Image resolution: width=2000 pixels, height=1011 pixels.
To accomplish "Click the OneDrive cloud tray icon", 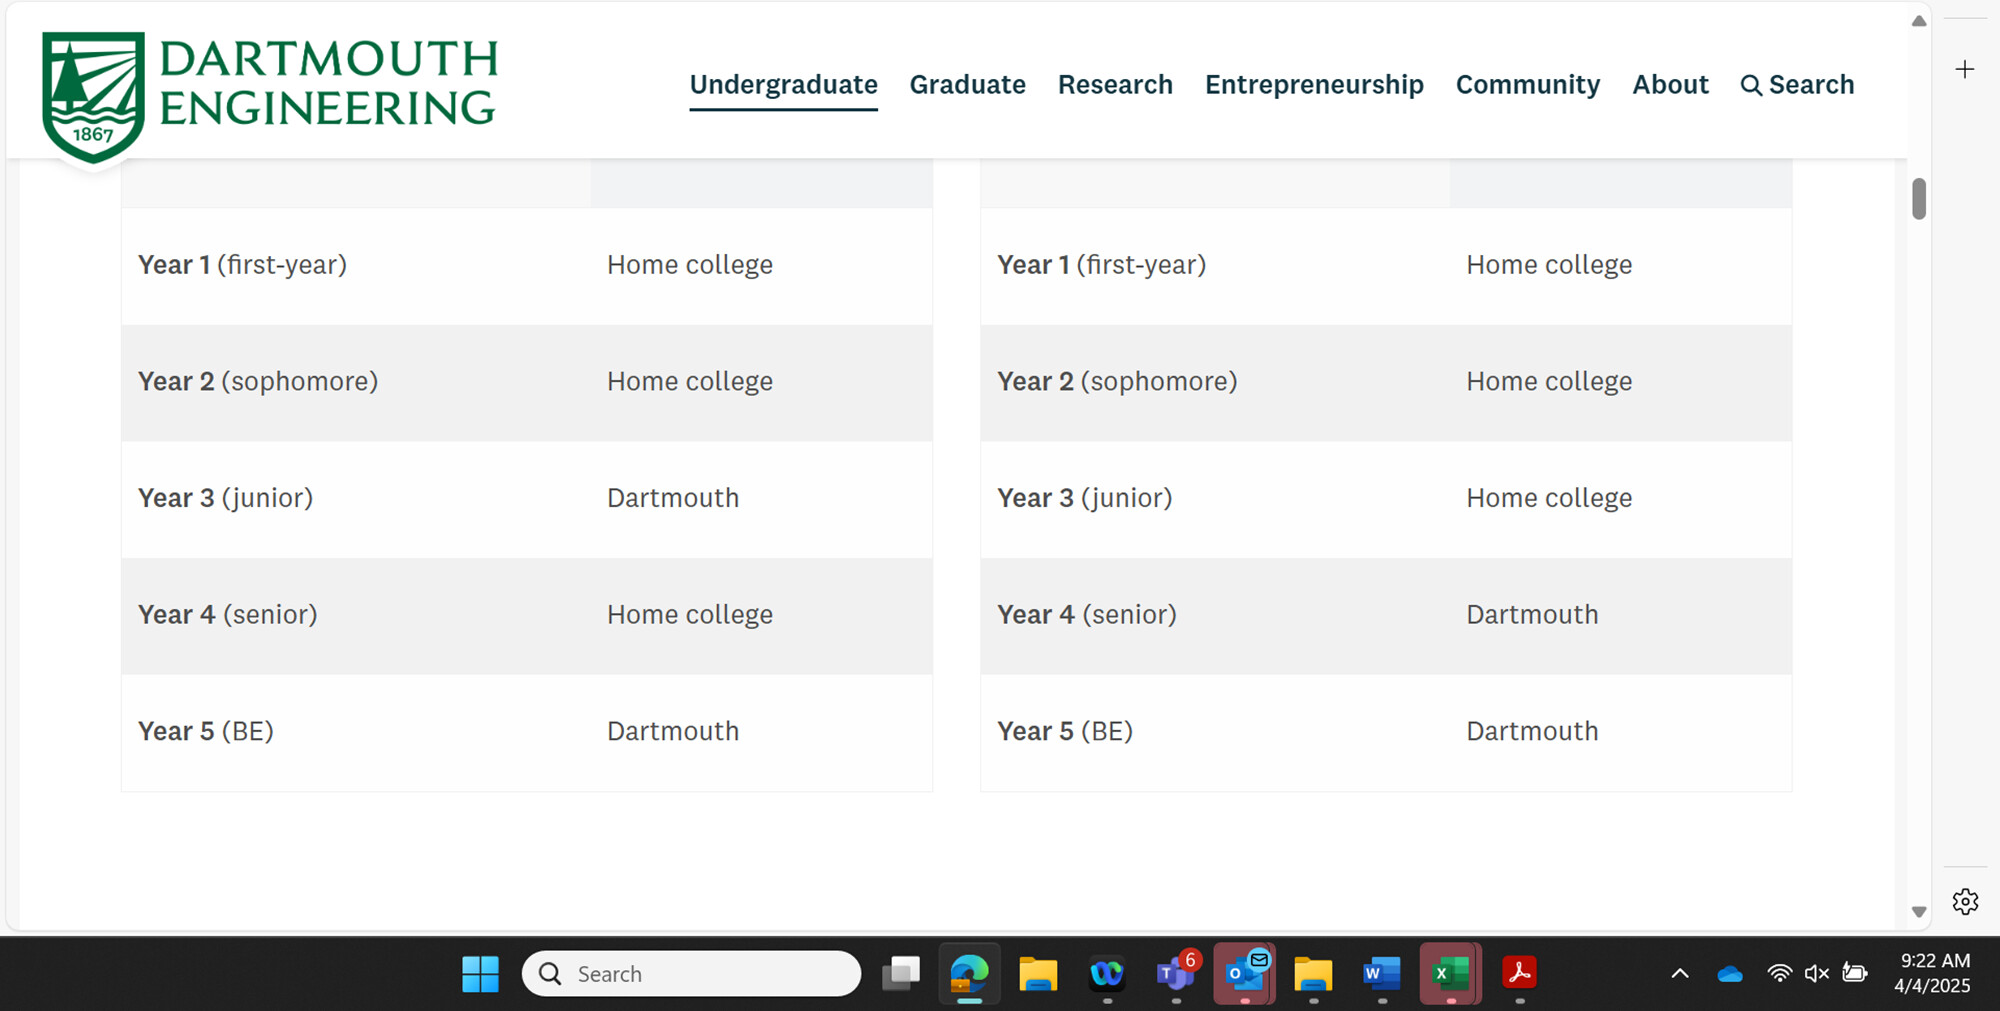I will click(1729, 973).
